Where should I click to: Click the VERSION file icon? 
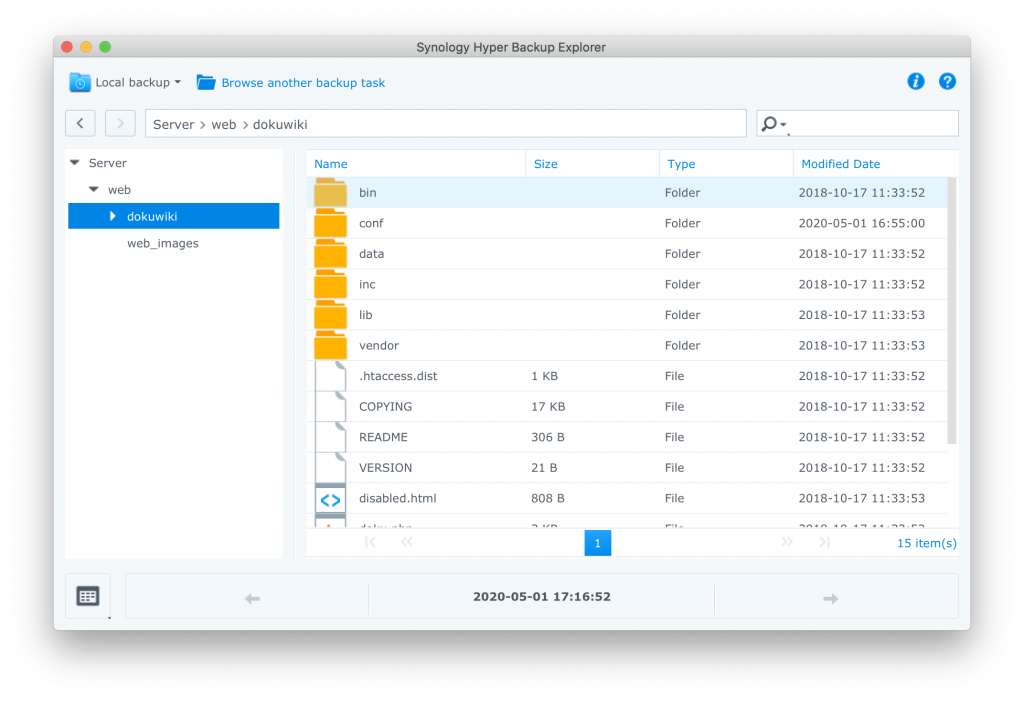[x=330, y=468]
